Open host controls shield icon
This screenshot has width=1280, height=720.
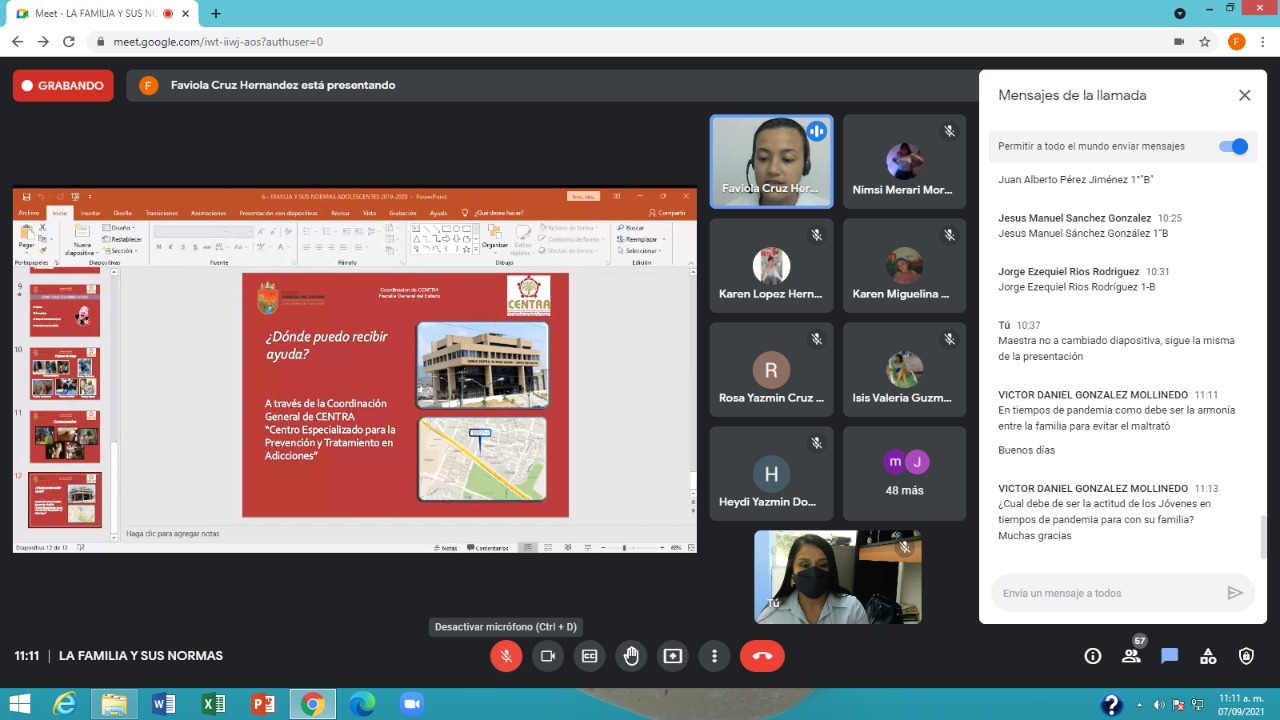coord(1246,656)
